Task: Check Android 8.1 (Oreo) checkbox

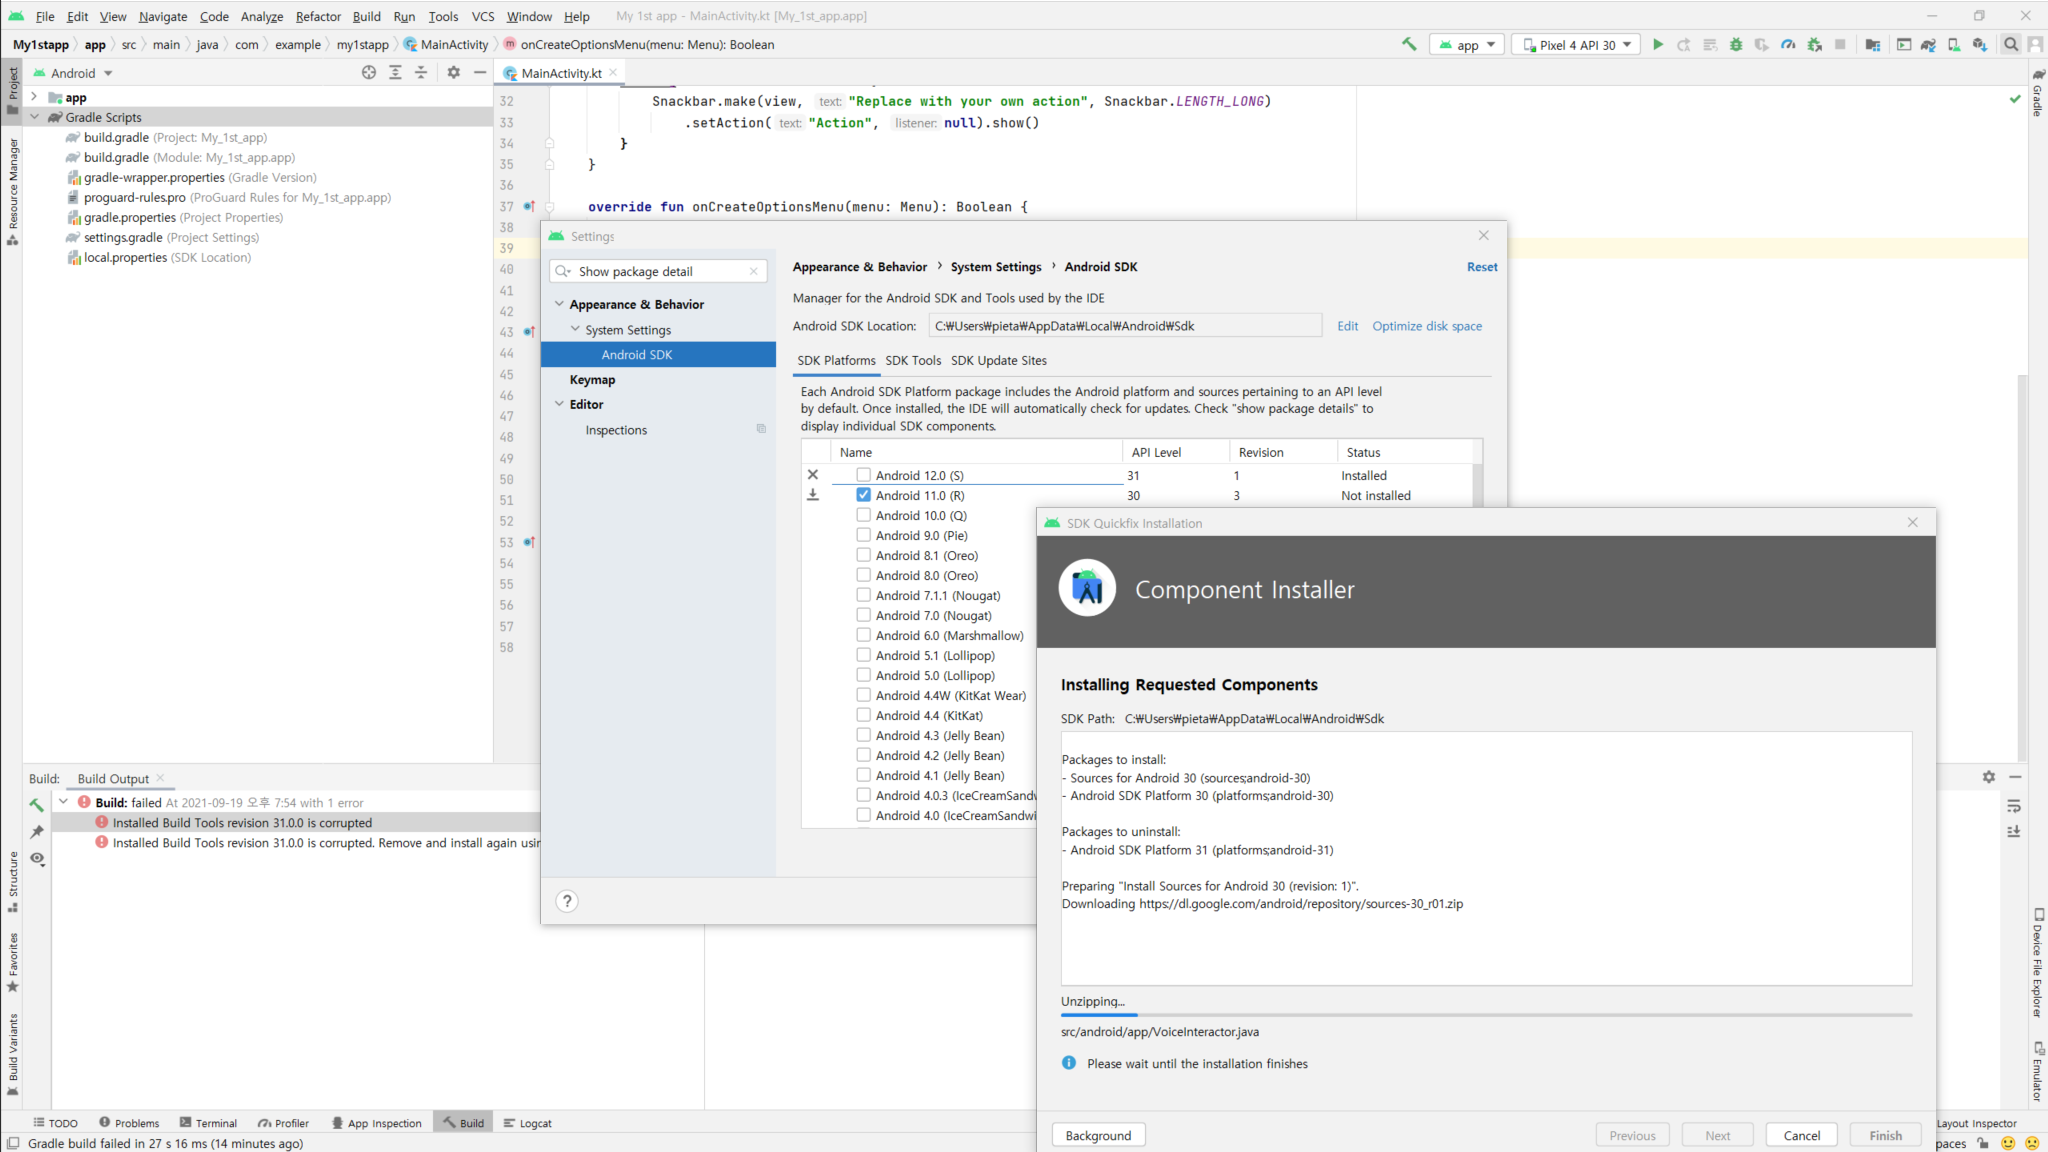Action: tap(863, 555)
